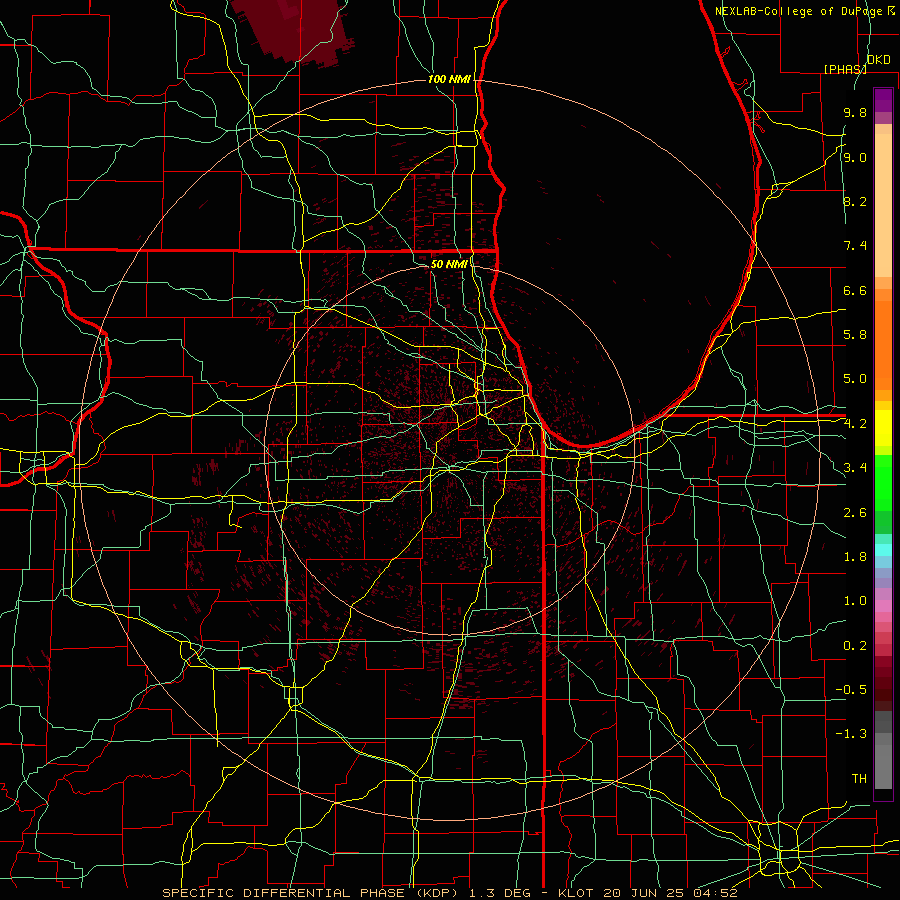Select the 7.4 legend value

tap(855, 246)
